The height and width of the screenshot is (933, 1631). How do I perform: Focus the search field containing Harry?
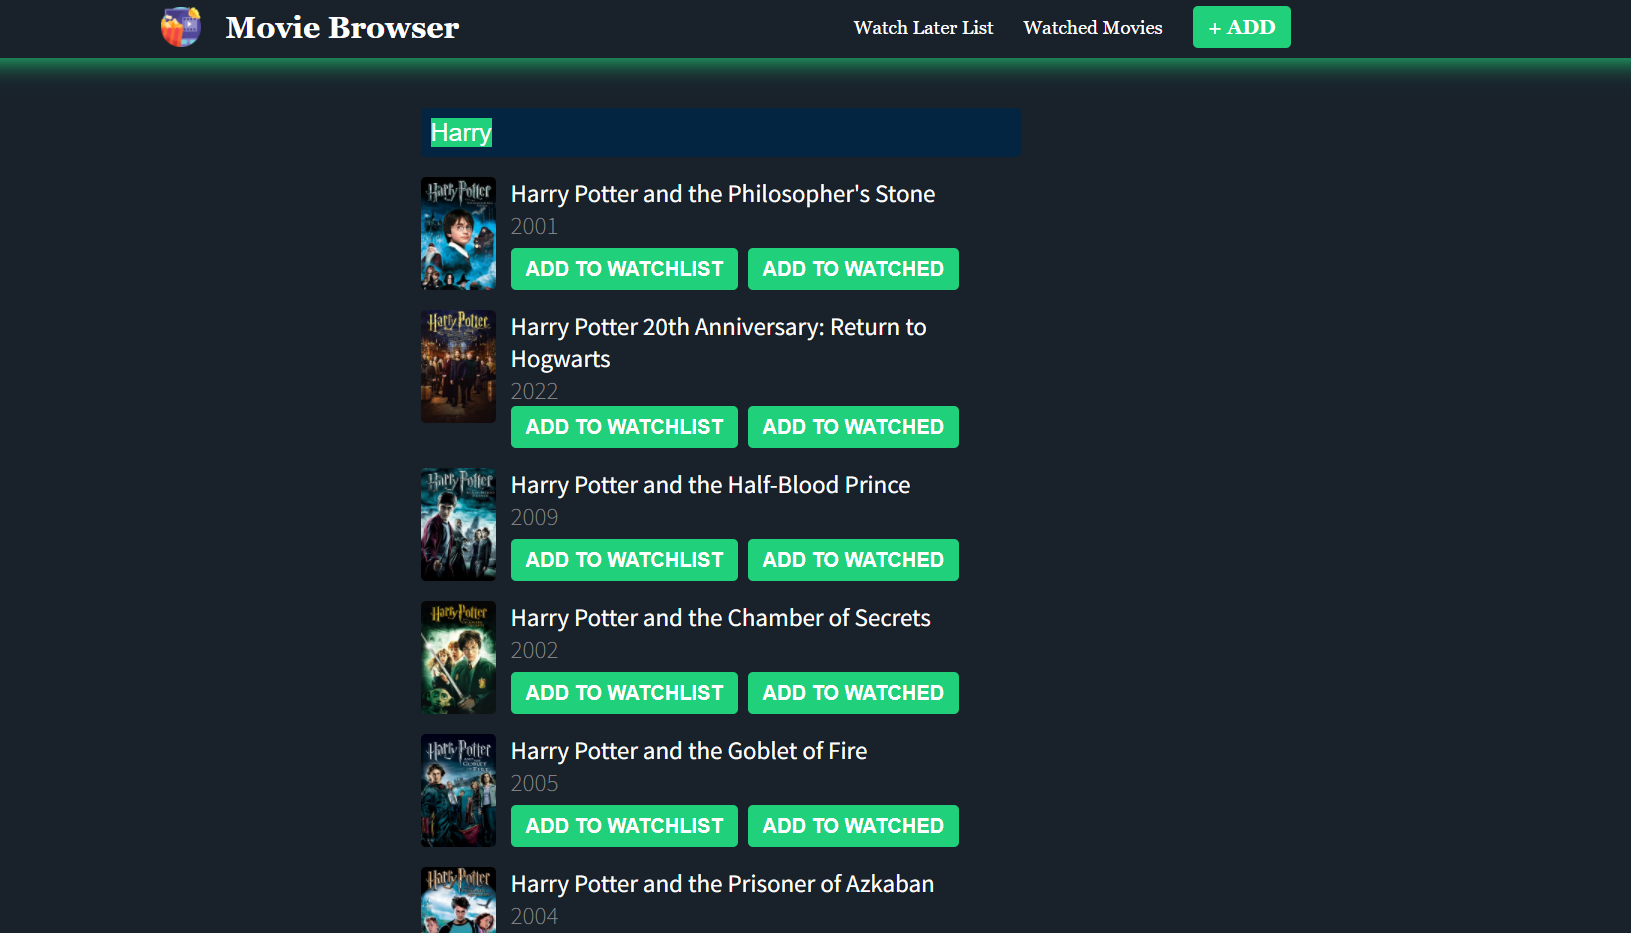(721, 133)
